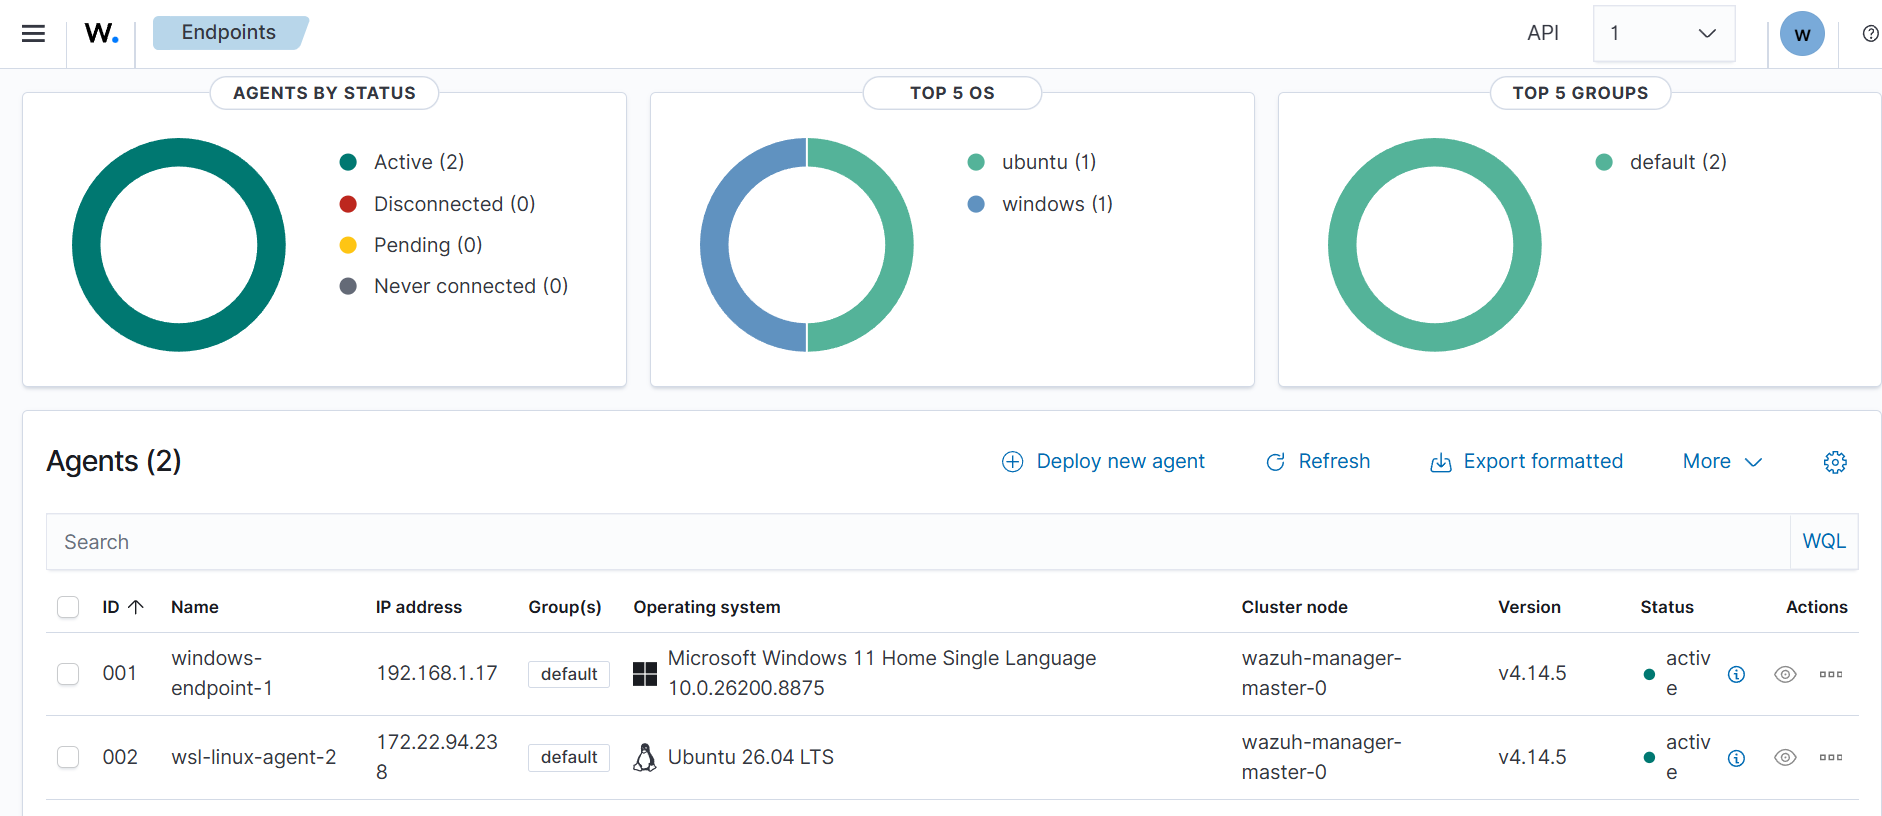Click the ID sort arrow icon

(x=136, y=607)
